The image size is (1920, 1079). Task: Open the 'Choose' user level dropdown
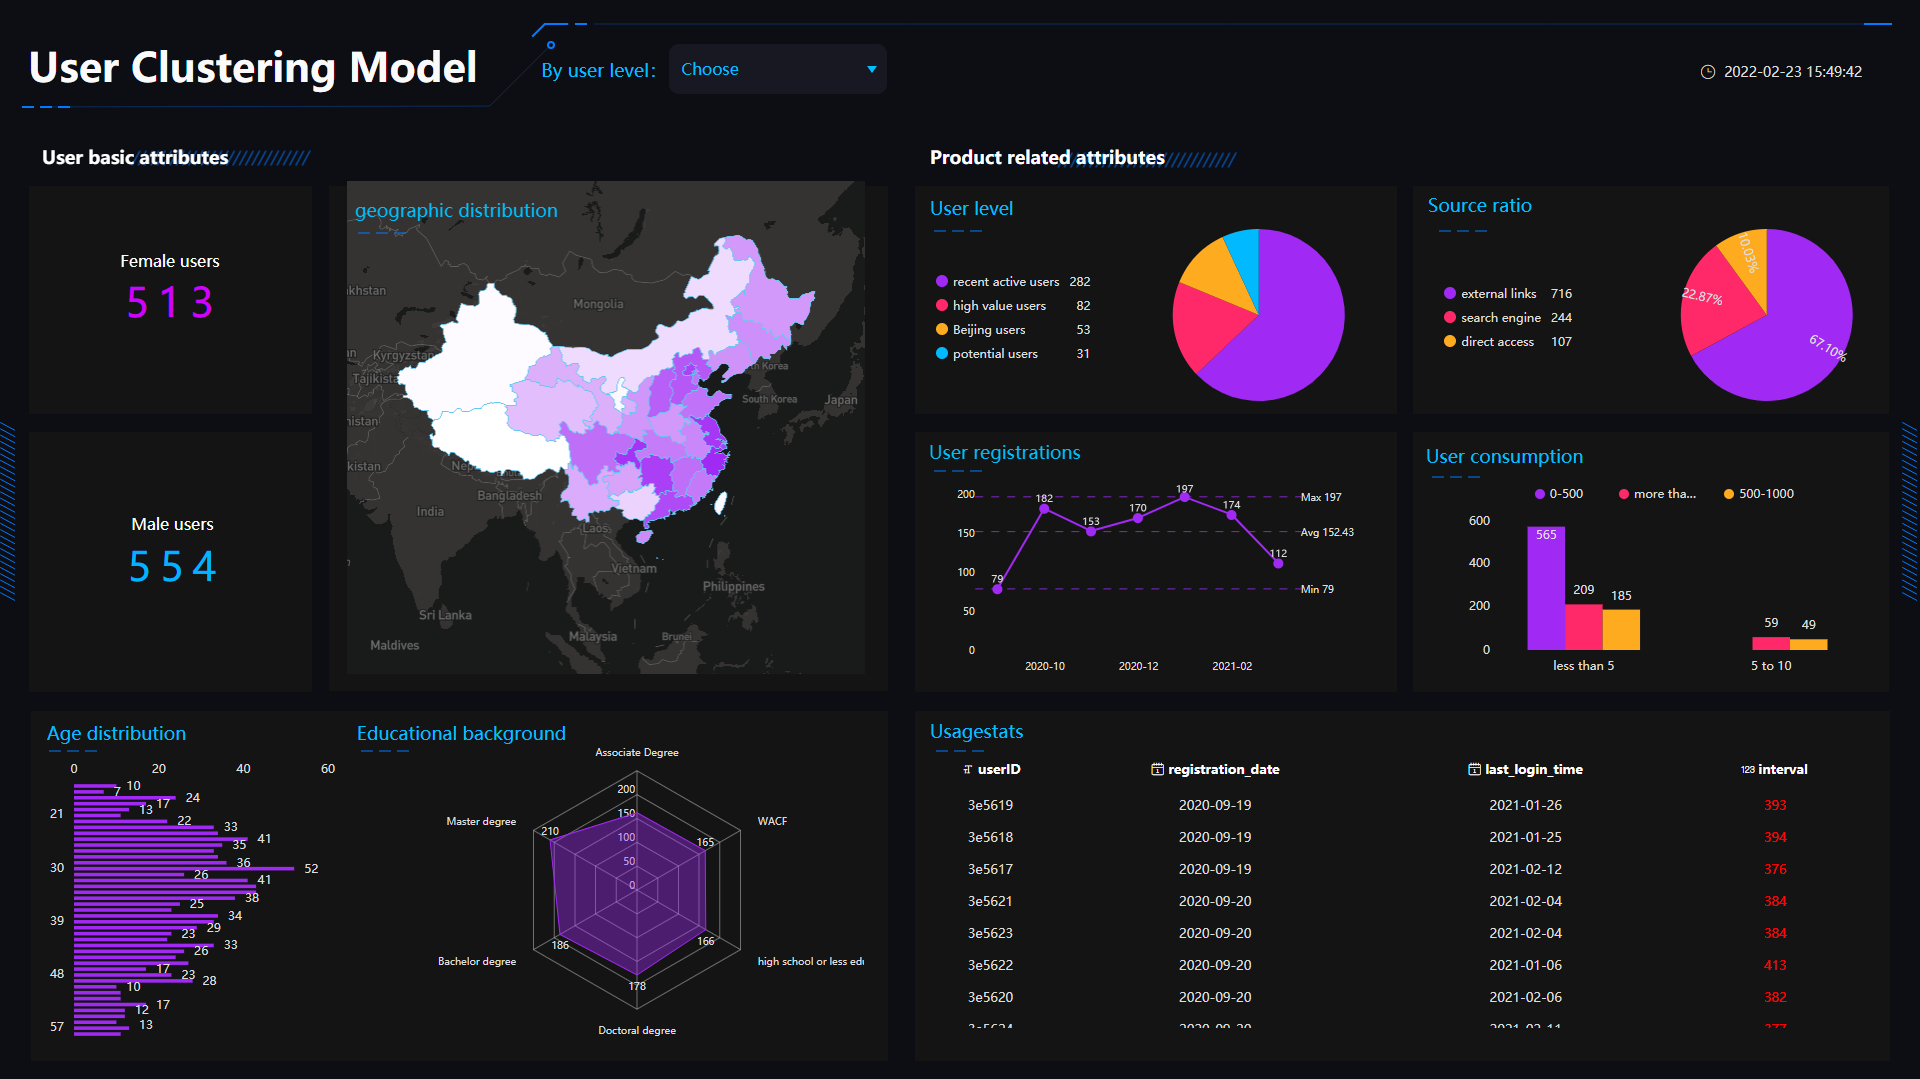[777, 69]
